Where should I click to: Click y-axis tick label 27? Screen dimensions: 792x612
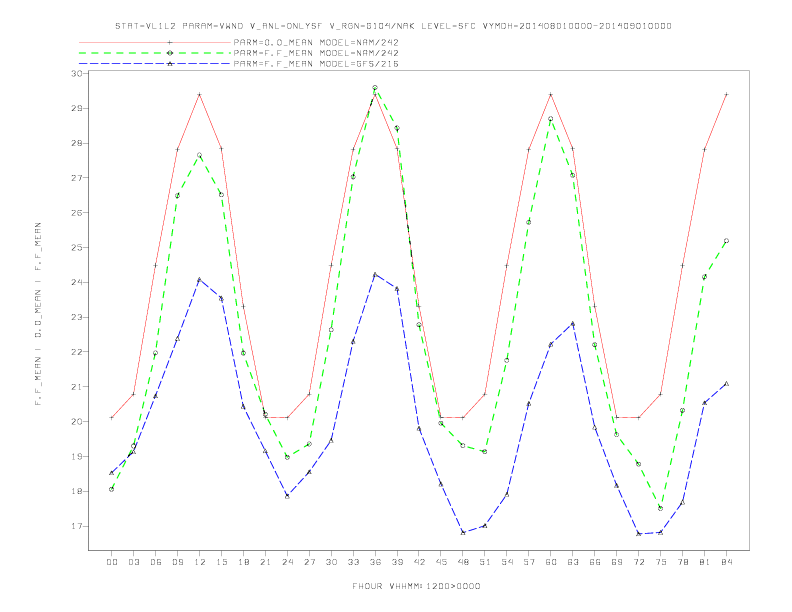pos(77,178)
